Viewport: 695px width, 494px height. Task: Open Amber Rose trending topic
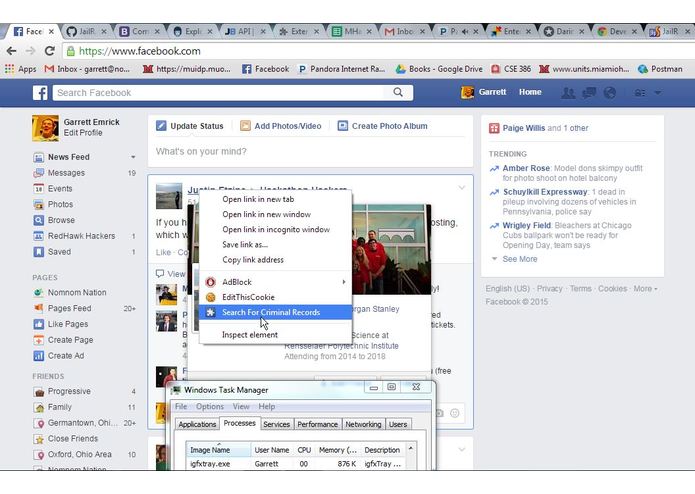point(526,168)
